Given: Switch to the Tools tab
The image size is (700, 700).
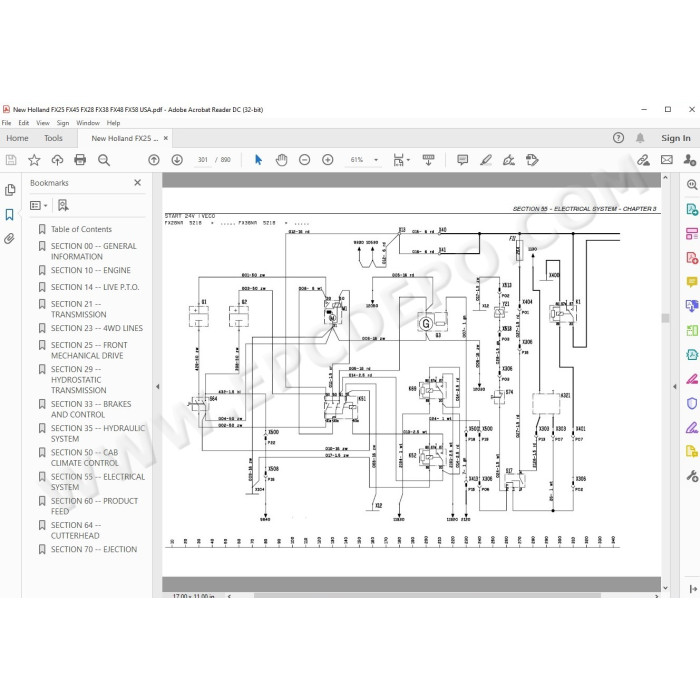Looking at the screenshot, I should click(54, 138).
